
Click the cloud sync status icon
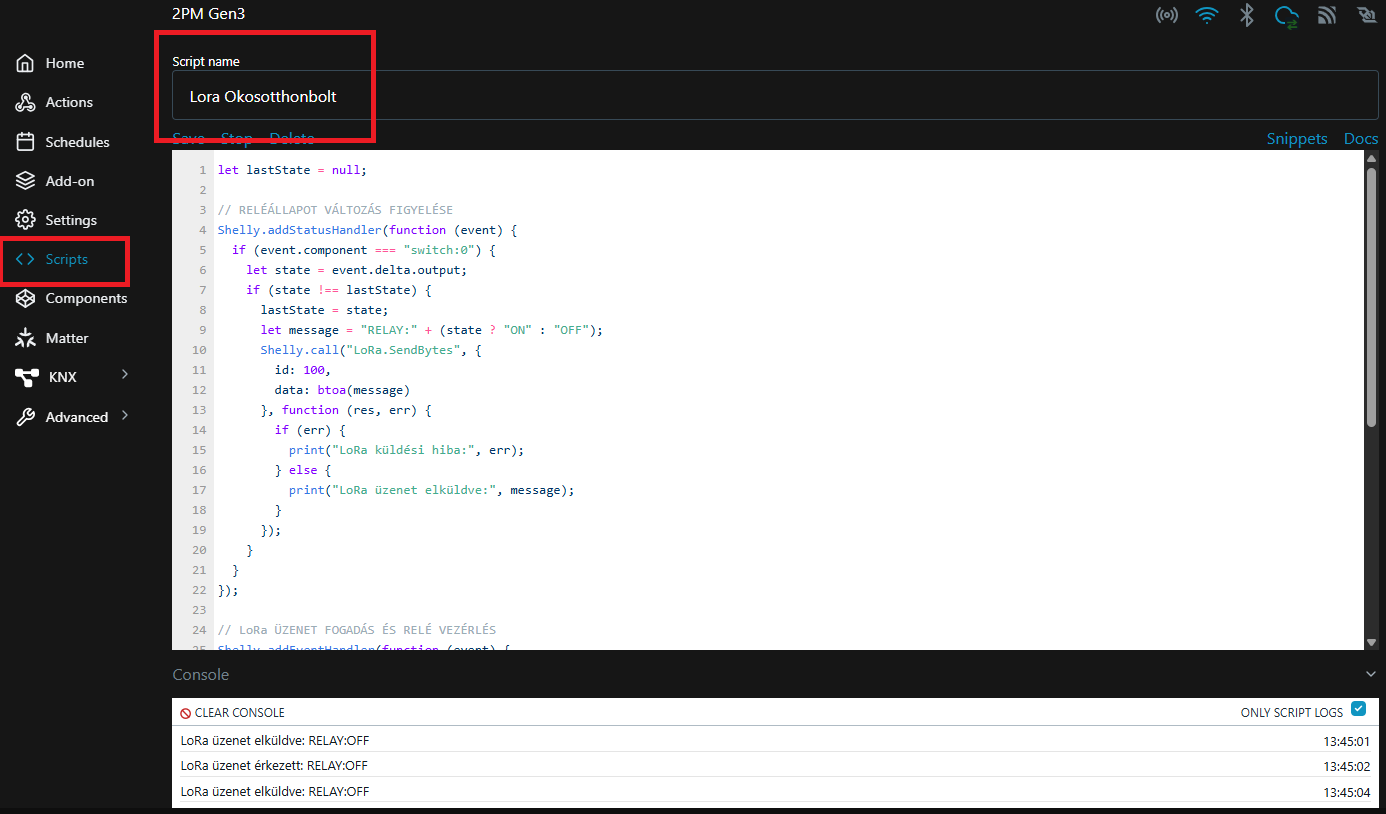[x=1287, y=15]
